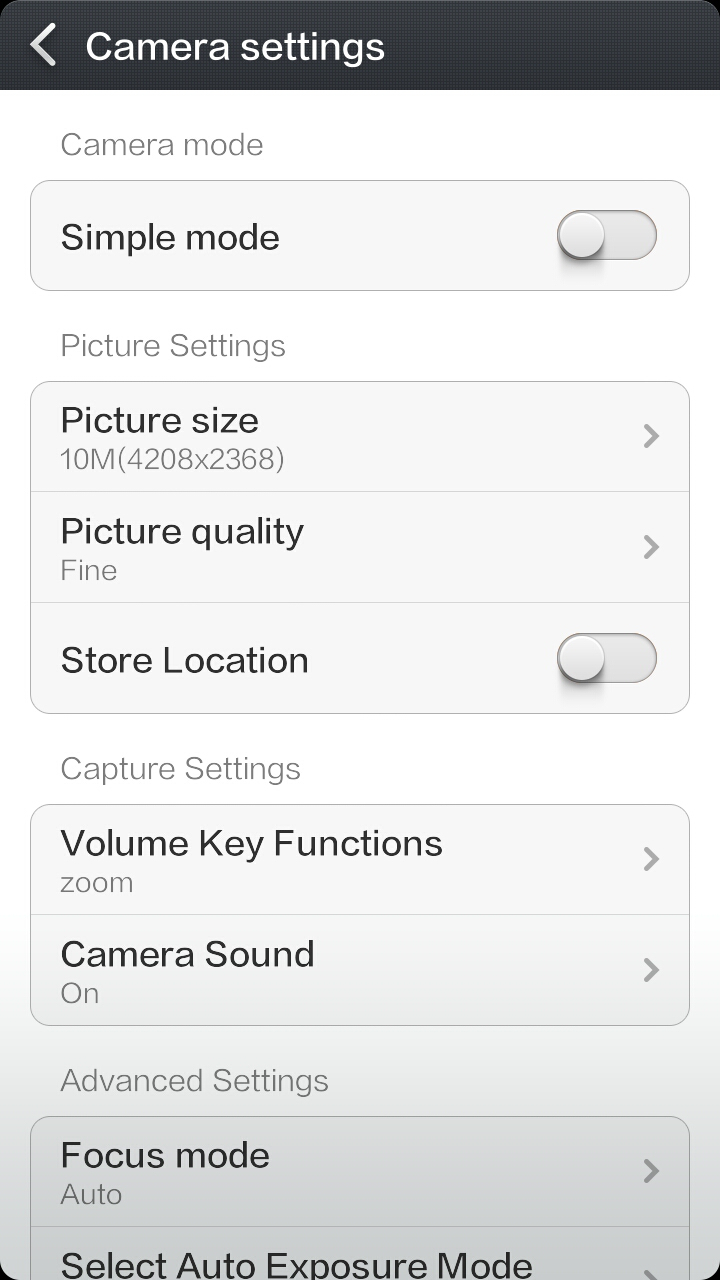
Task: Click the Focus mode chevron arrow
Action: point(651,1171)
